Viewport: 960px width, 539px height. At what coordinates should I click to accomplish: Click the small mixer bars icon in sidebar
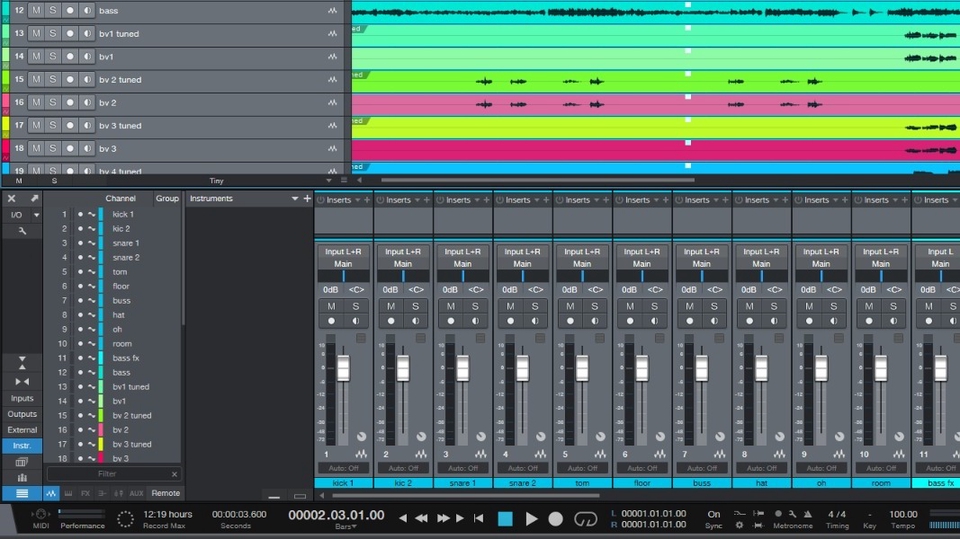pos(22,478)
